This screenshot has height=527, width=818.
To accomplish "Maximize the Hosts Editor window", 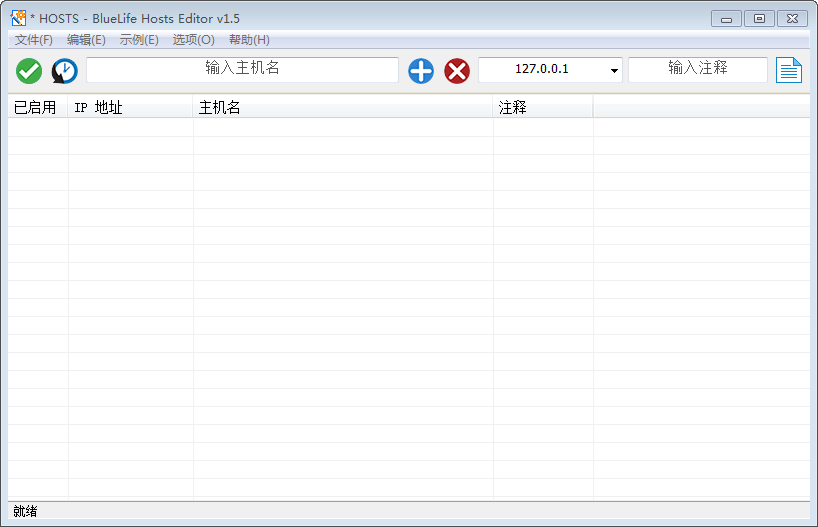I will (x=759, y=18).
